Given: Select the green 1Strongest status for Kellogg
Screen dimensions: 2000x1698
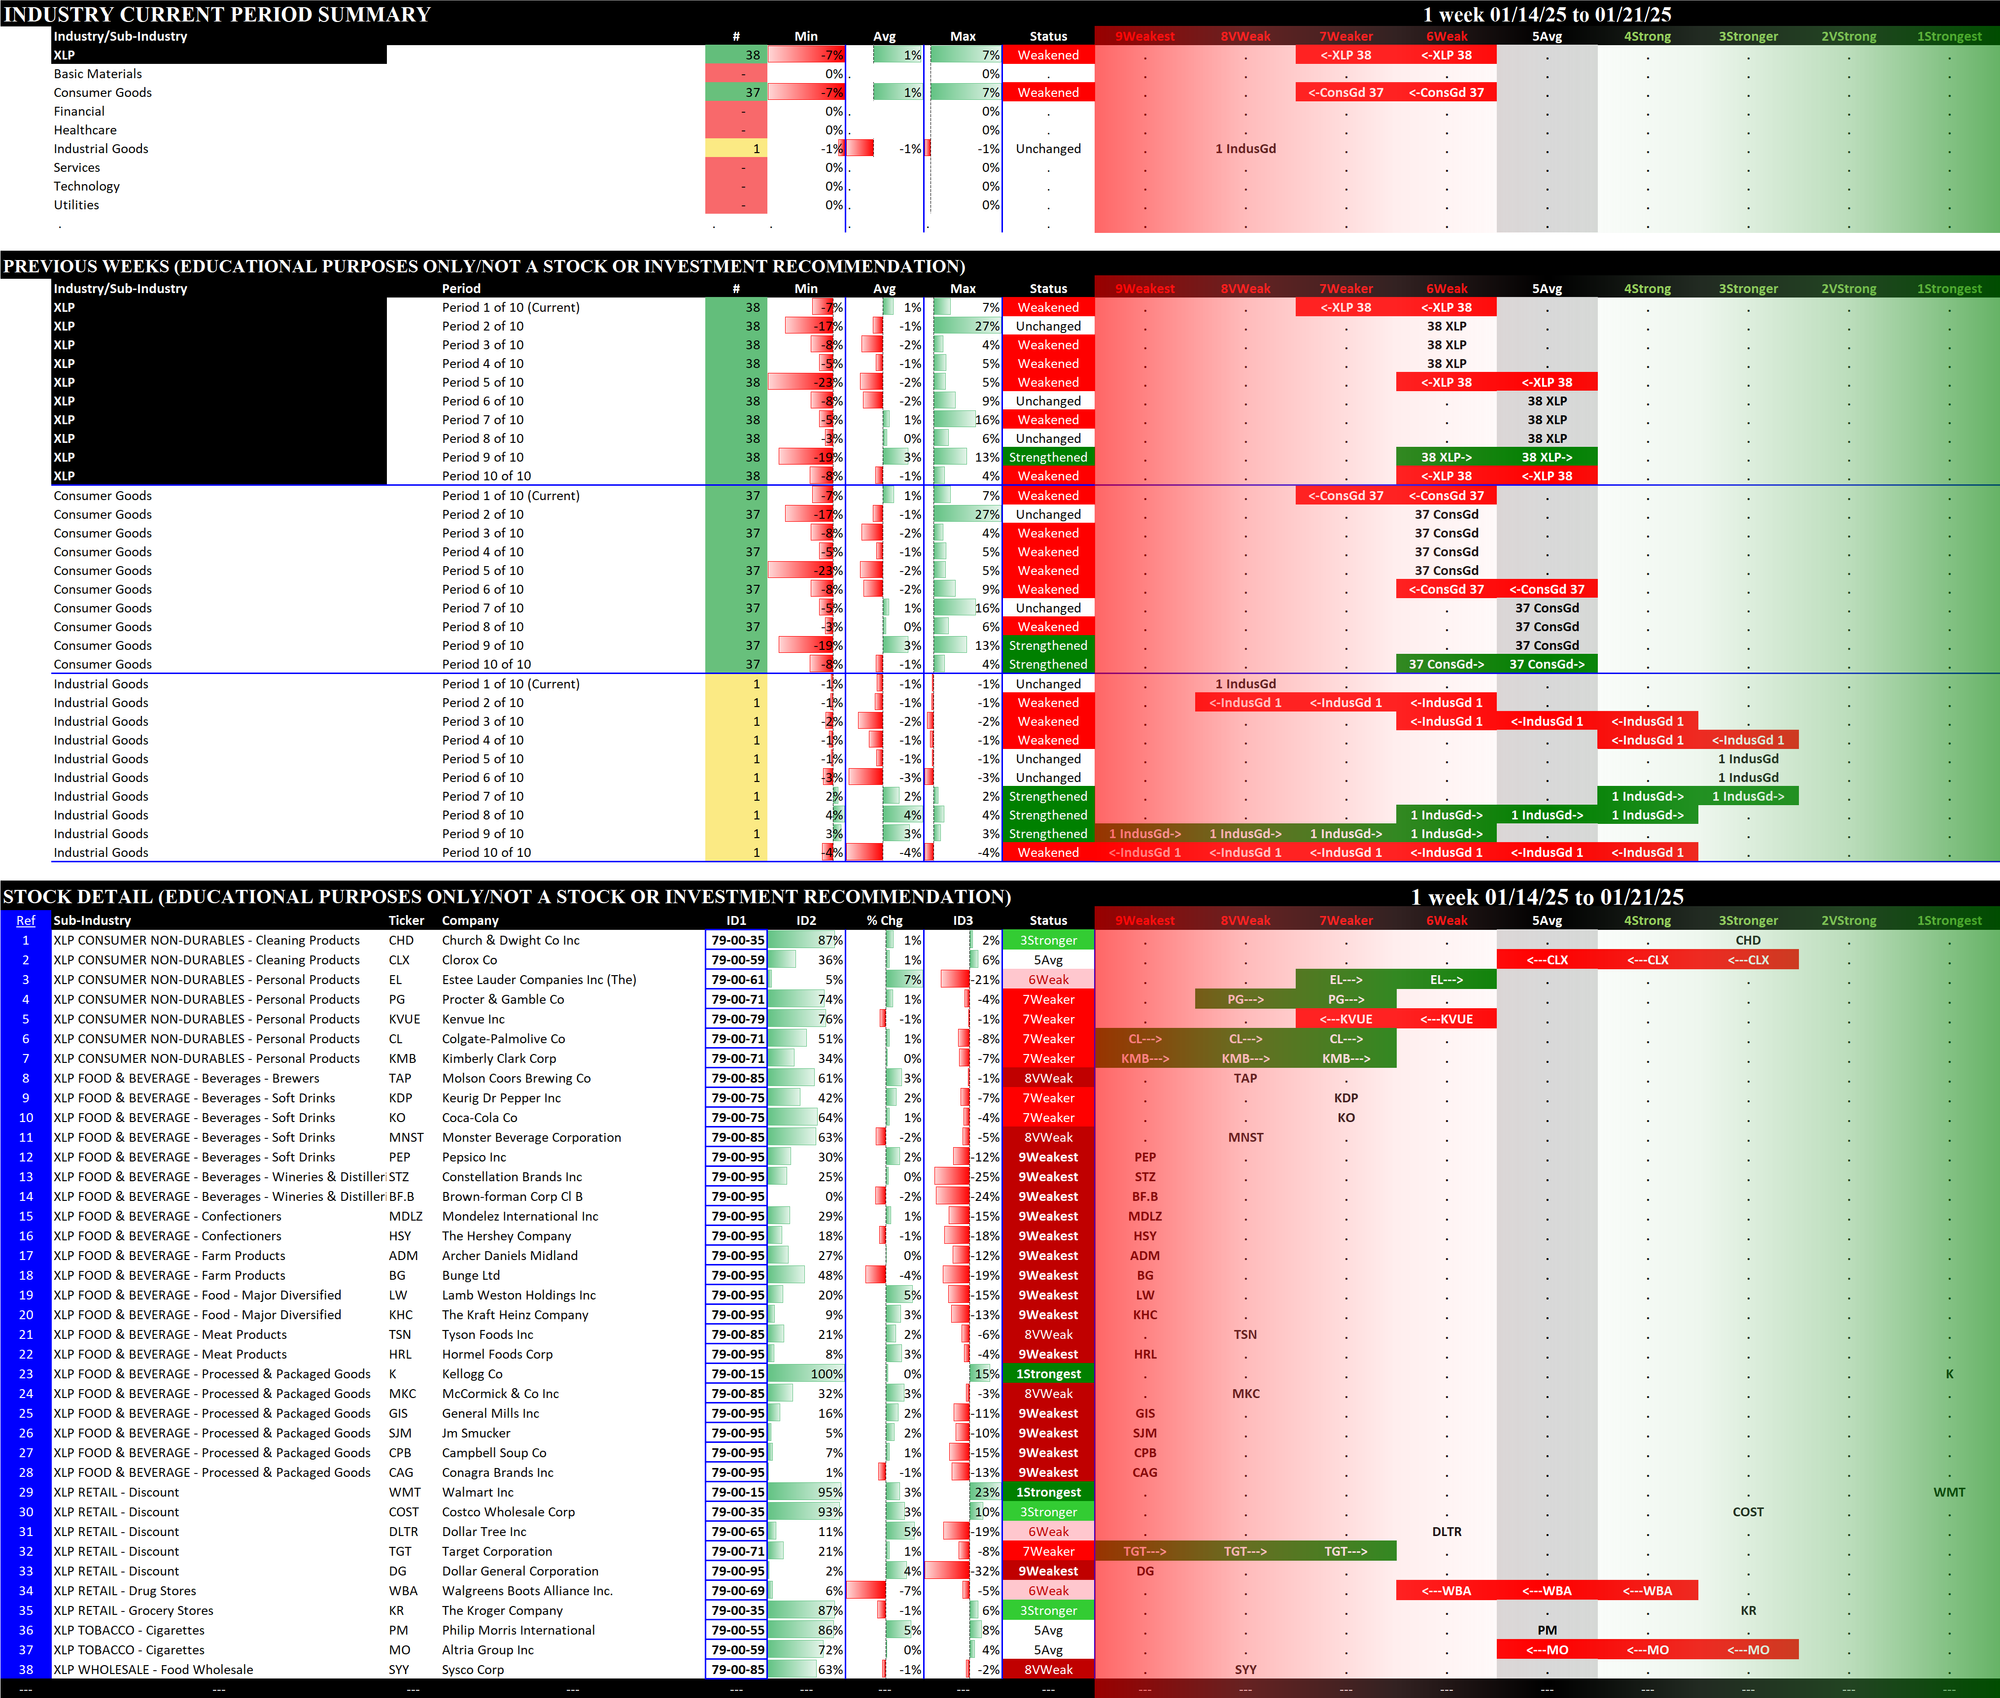Looking at the screenshot, I should pos(1048,1374).
